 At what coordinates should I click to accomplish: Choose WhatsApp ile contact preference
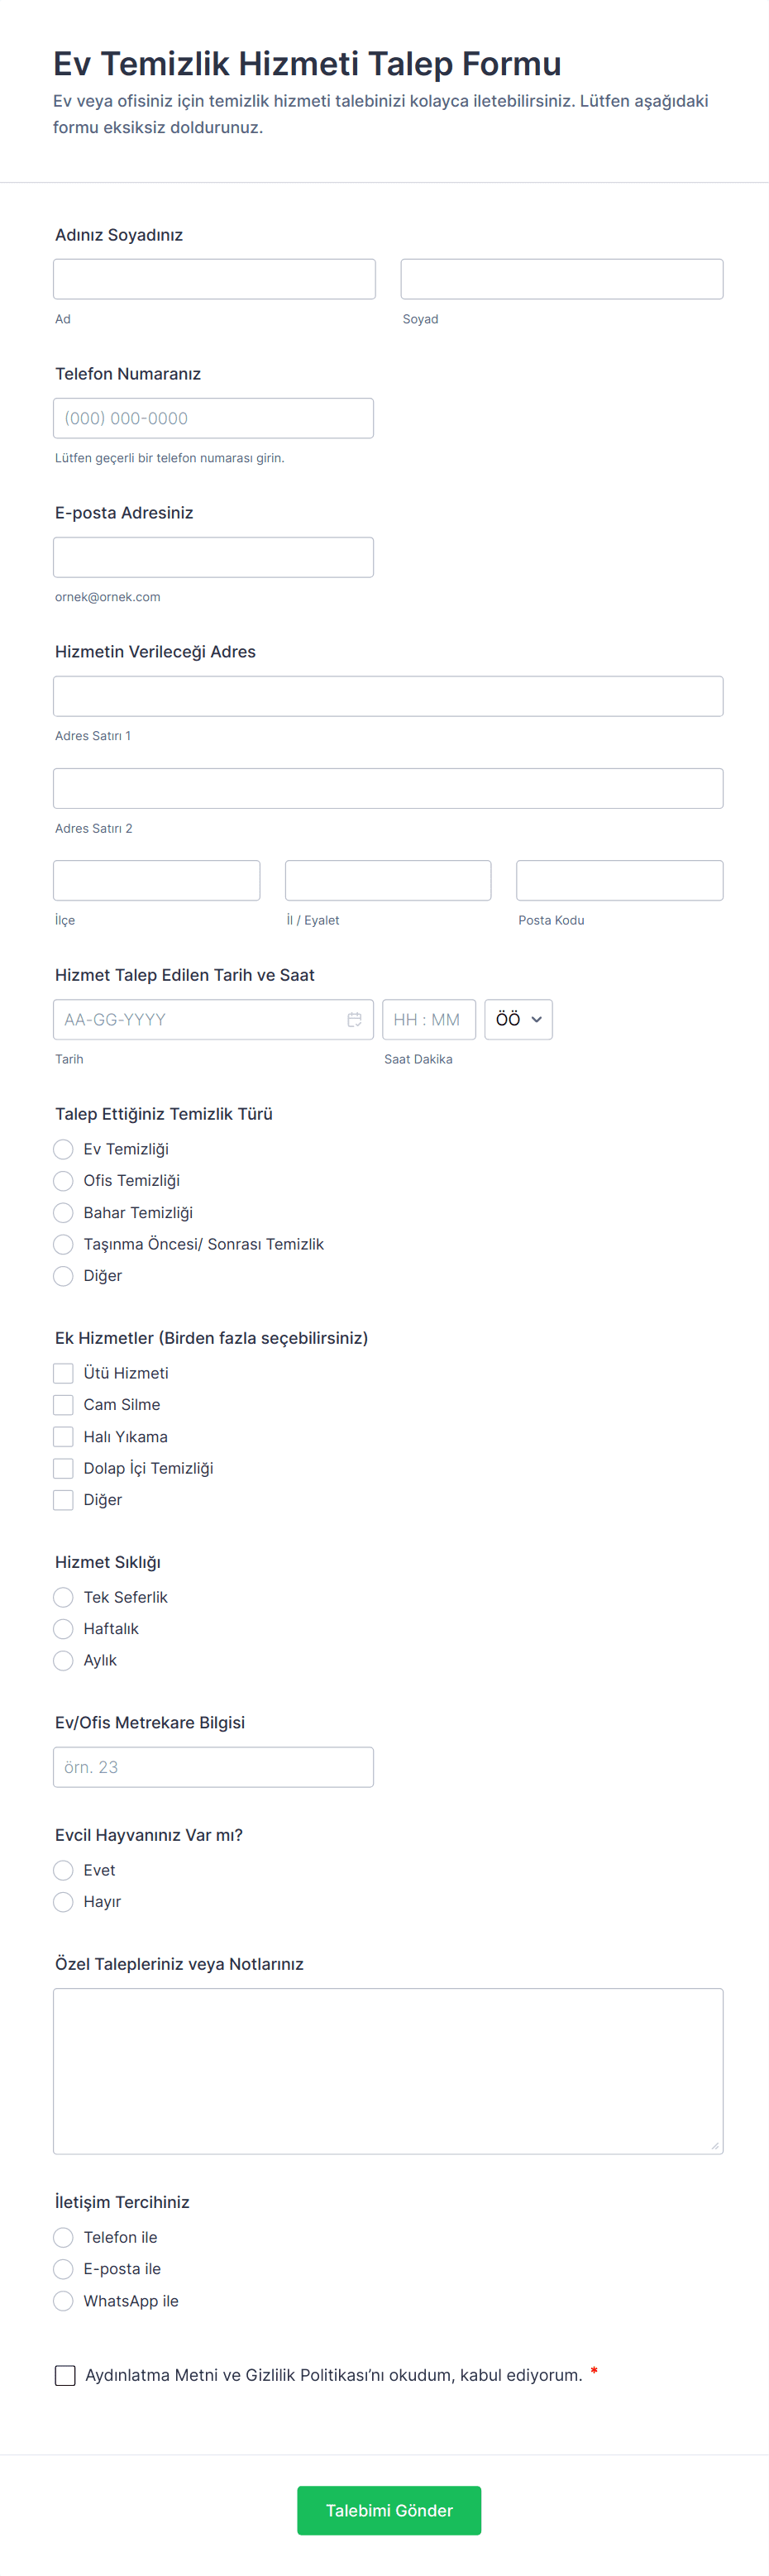pos(63,2301)
